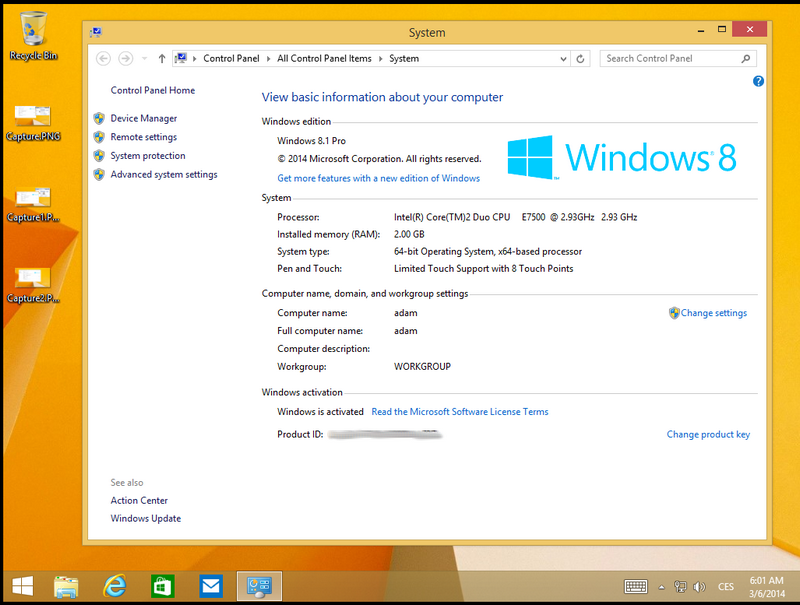
Task: Expand the root chevron before Control Panel
Action: click(194, 59)
